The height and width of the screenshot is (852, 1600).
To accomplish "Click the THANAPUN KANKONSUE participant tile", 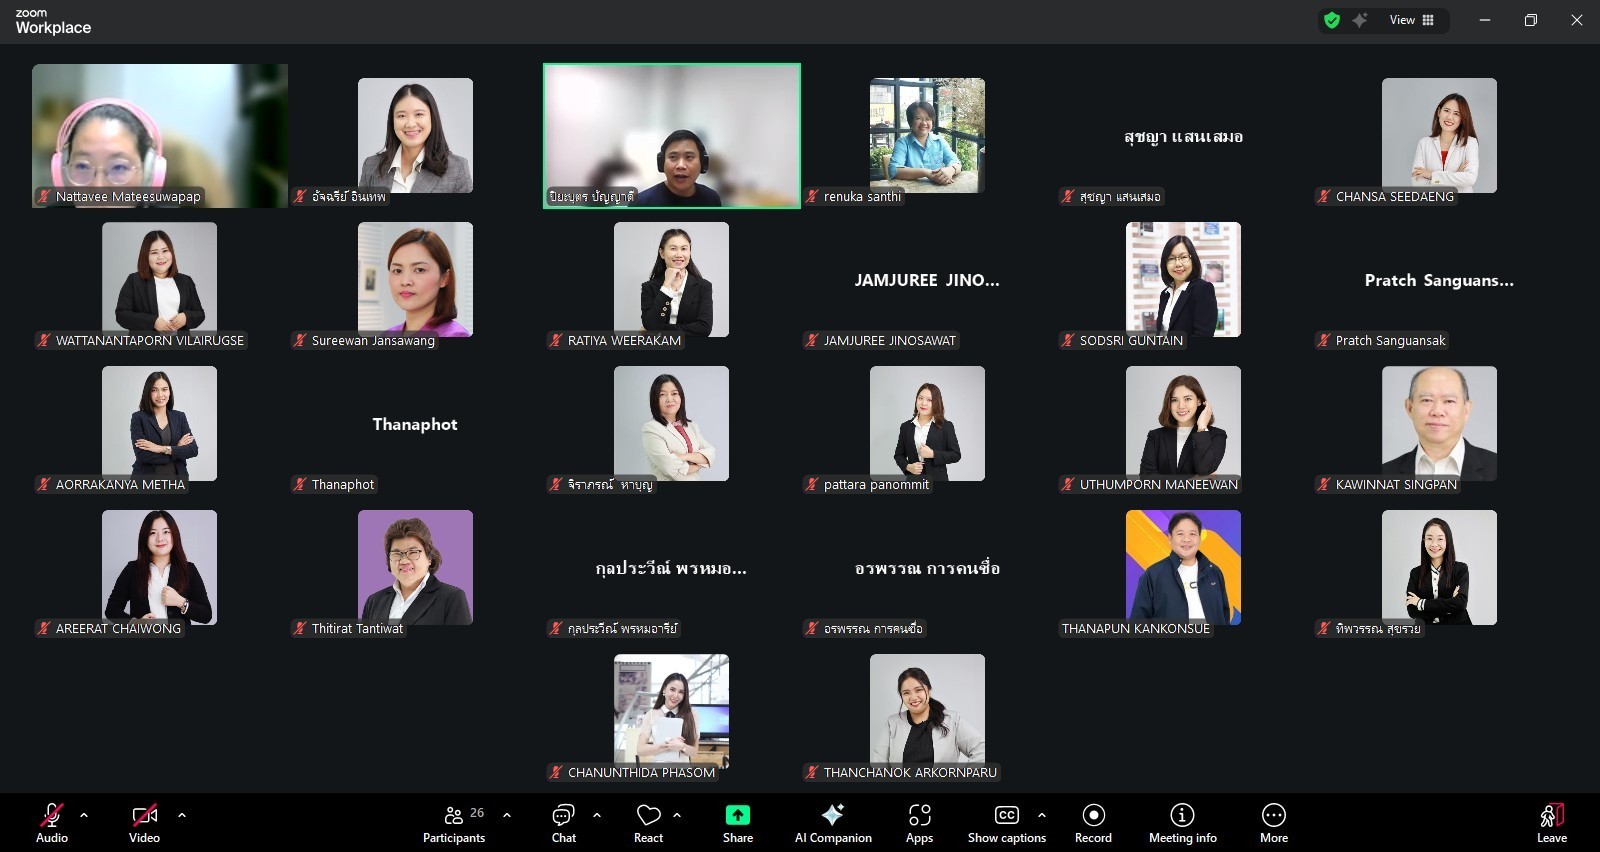I will click(x=1183, y=567).
